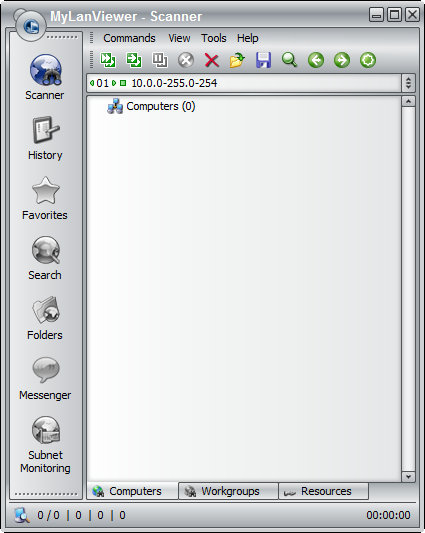Open the Search tool in sidebar

pos(45,258)
